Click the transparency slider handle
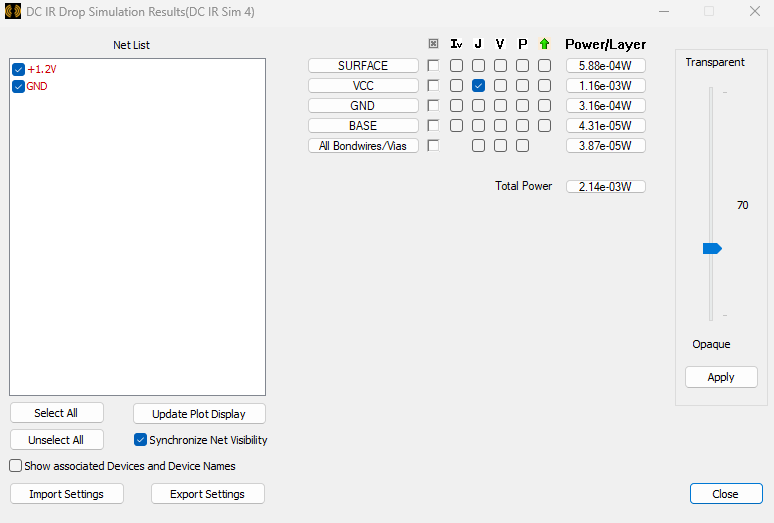 pyautogui.click(x=712, y=248)
